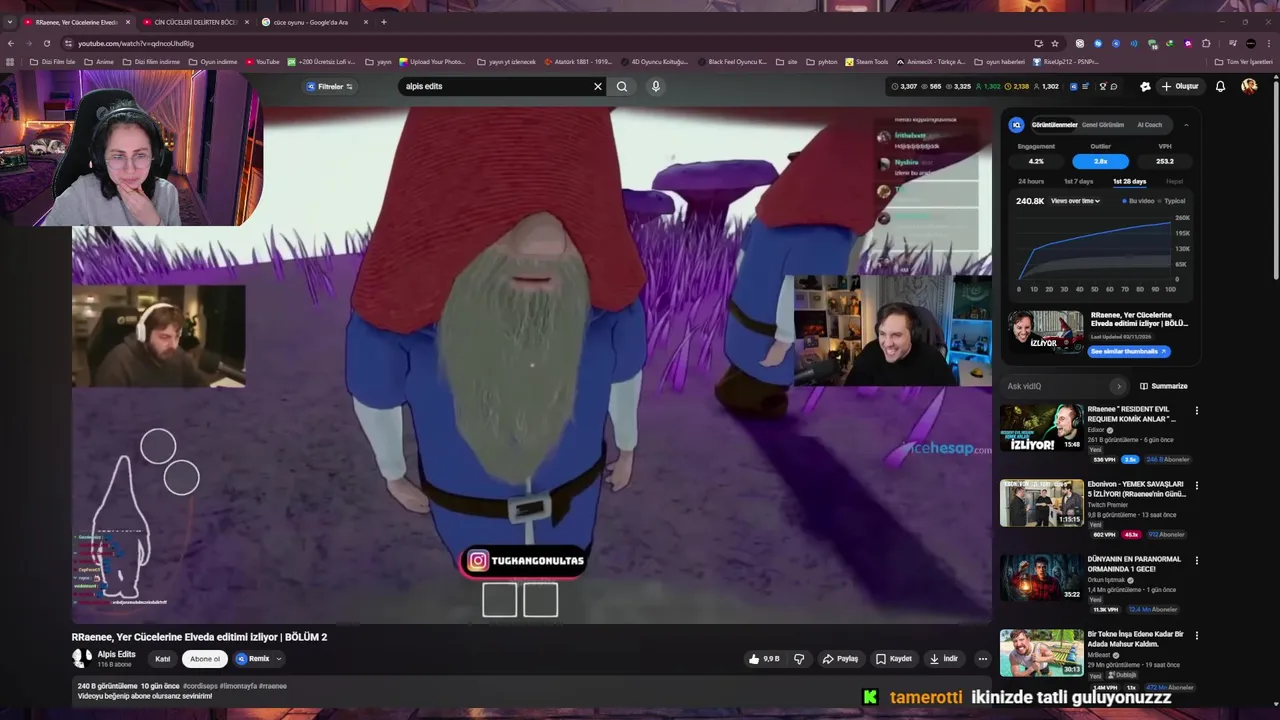Open the RESIDENT EVIL KOMİK ANLAR thumbnail
The image size is (1280, 720).
1041,428
